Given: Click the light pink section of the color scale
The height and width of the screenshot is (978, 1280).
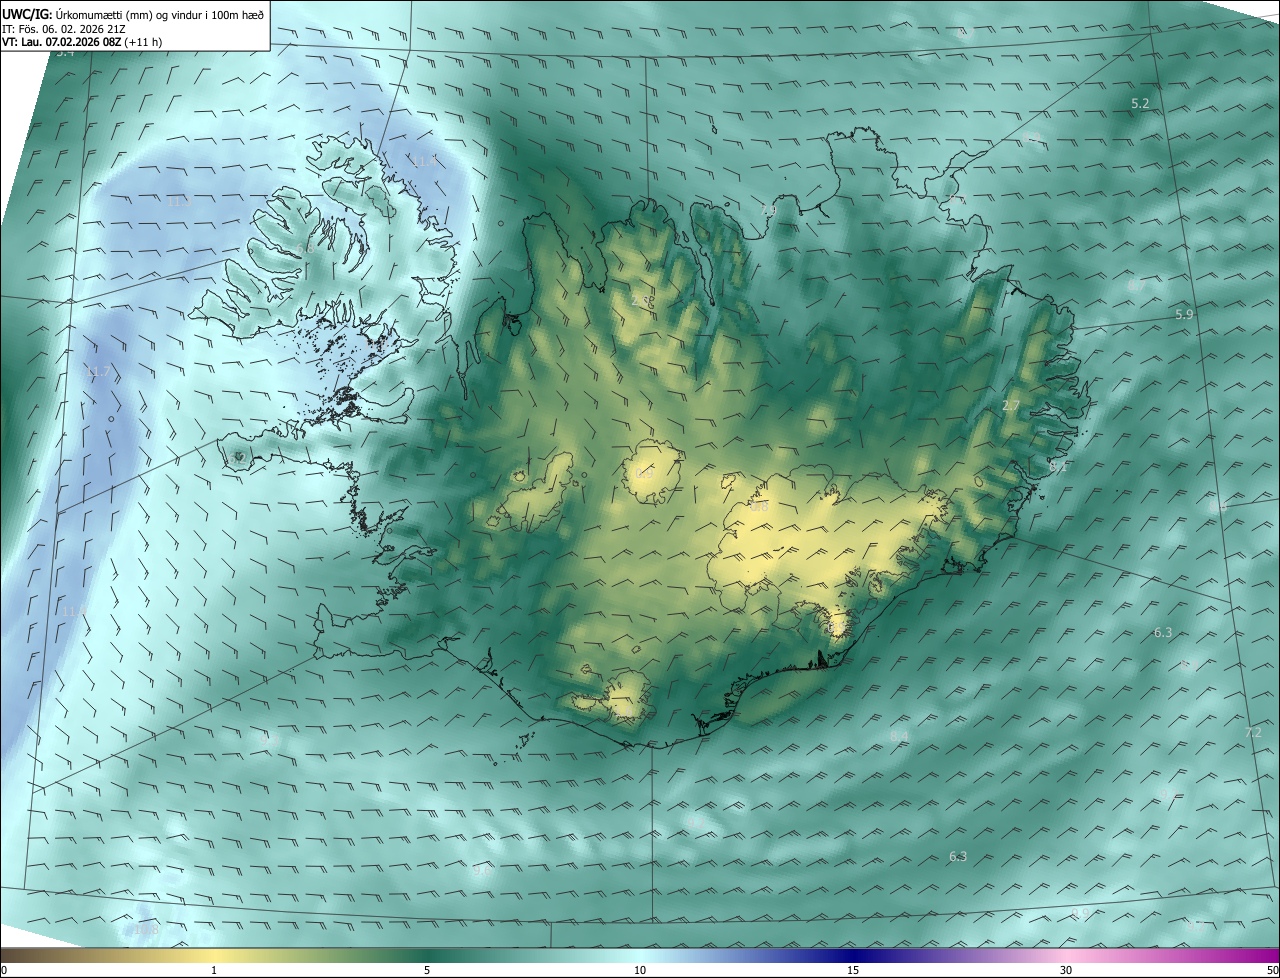Looking at the screenshot, I should coord(1066,955).
